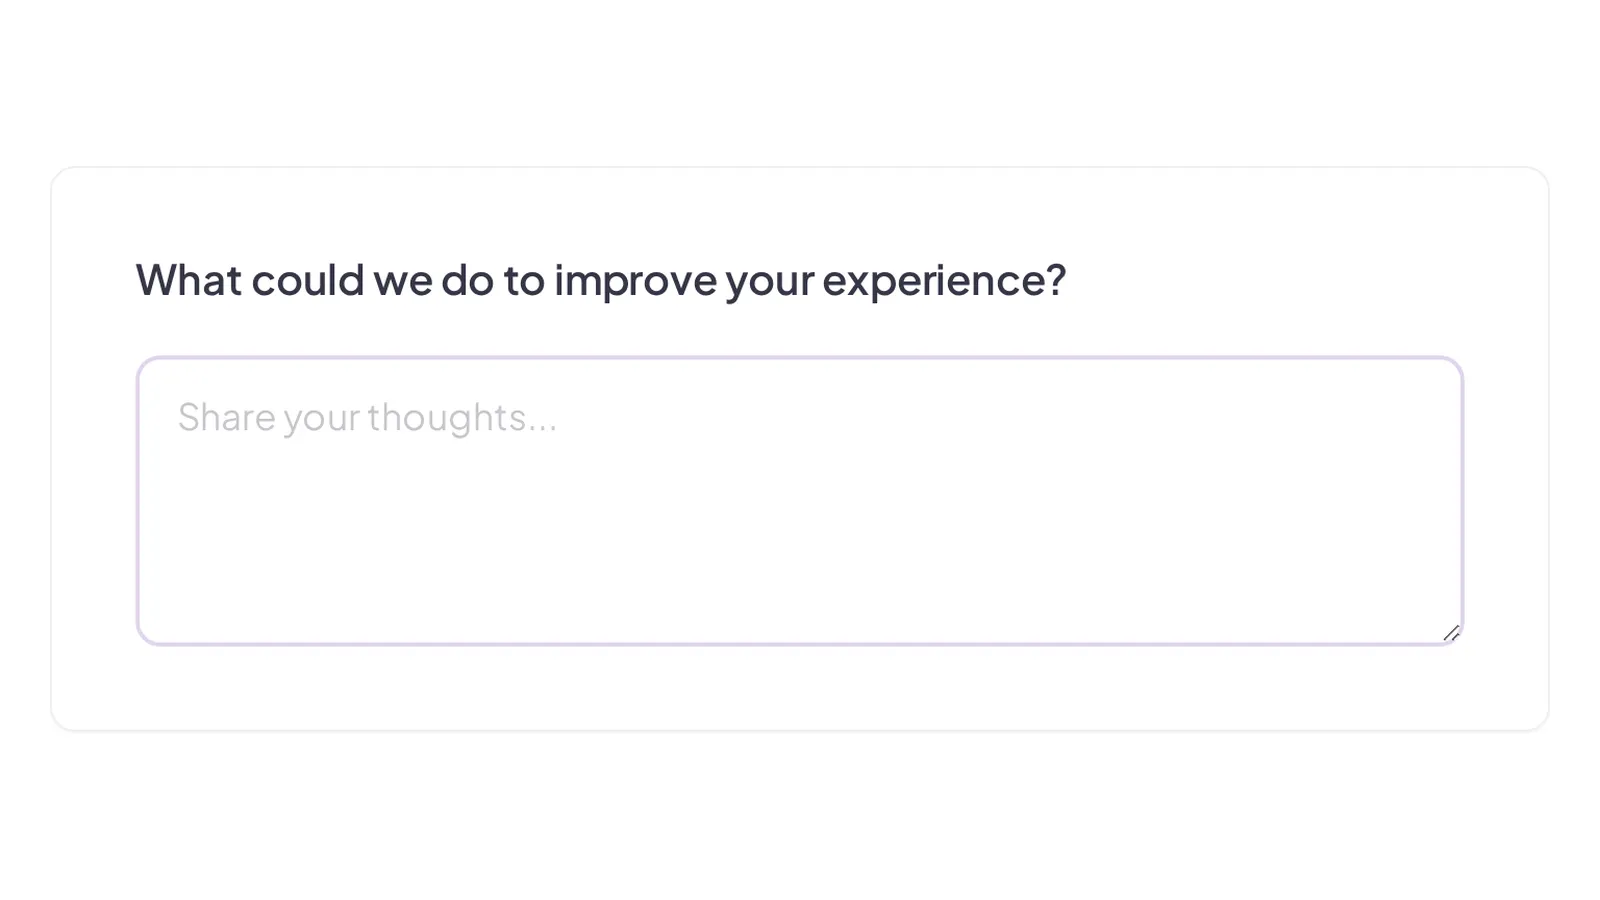Image resolution: width=1600 pixels, height=900 pixels.
Task: Select the diagonal grip in textarea corner
Action: point(1452,633)
